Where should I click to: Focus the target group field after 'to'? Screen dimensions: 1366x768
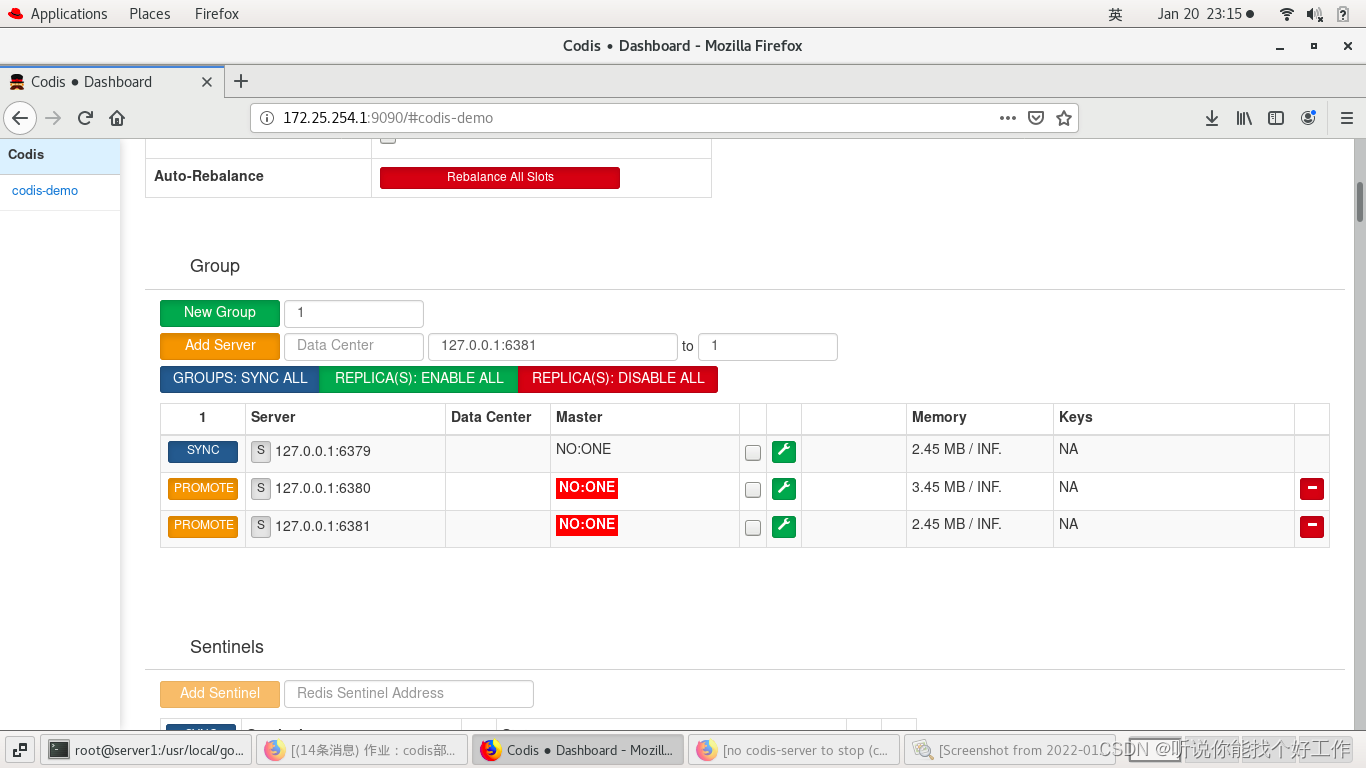[x=768, y=346]
